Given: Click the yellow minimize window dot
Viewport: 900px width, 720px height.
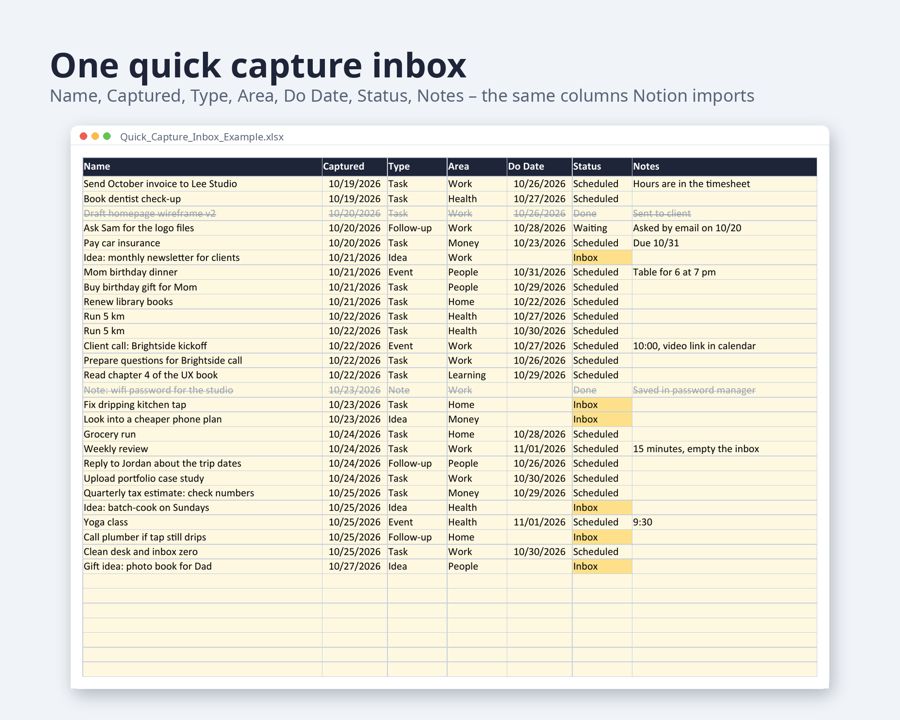Looking at the screenshot, I should 95,136.
